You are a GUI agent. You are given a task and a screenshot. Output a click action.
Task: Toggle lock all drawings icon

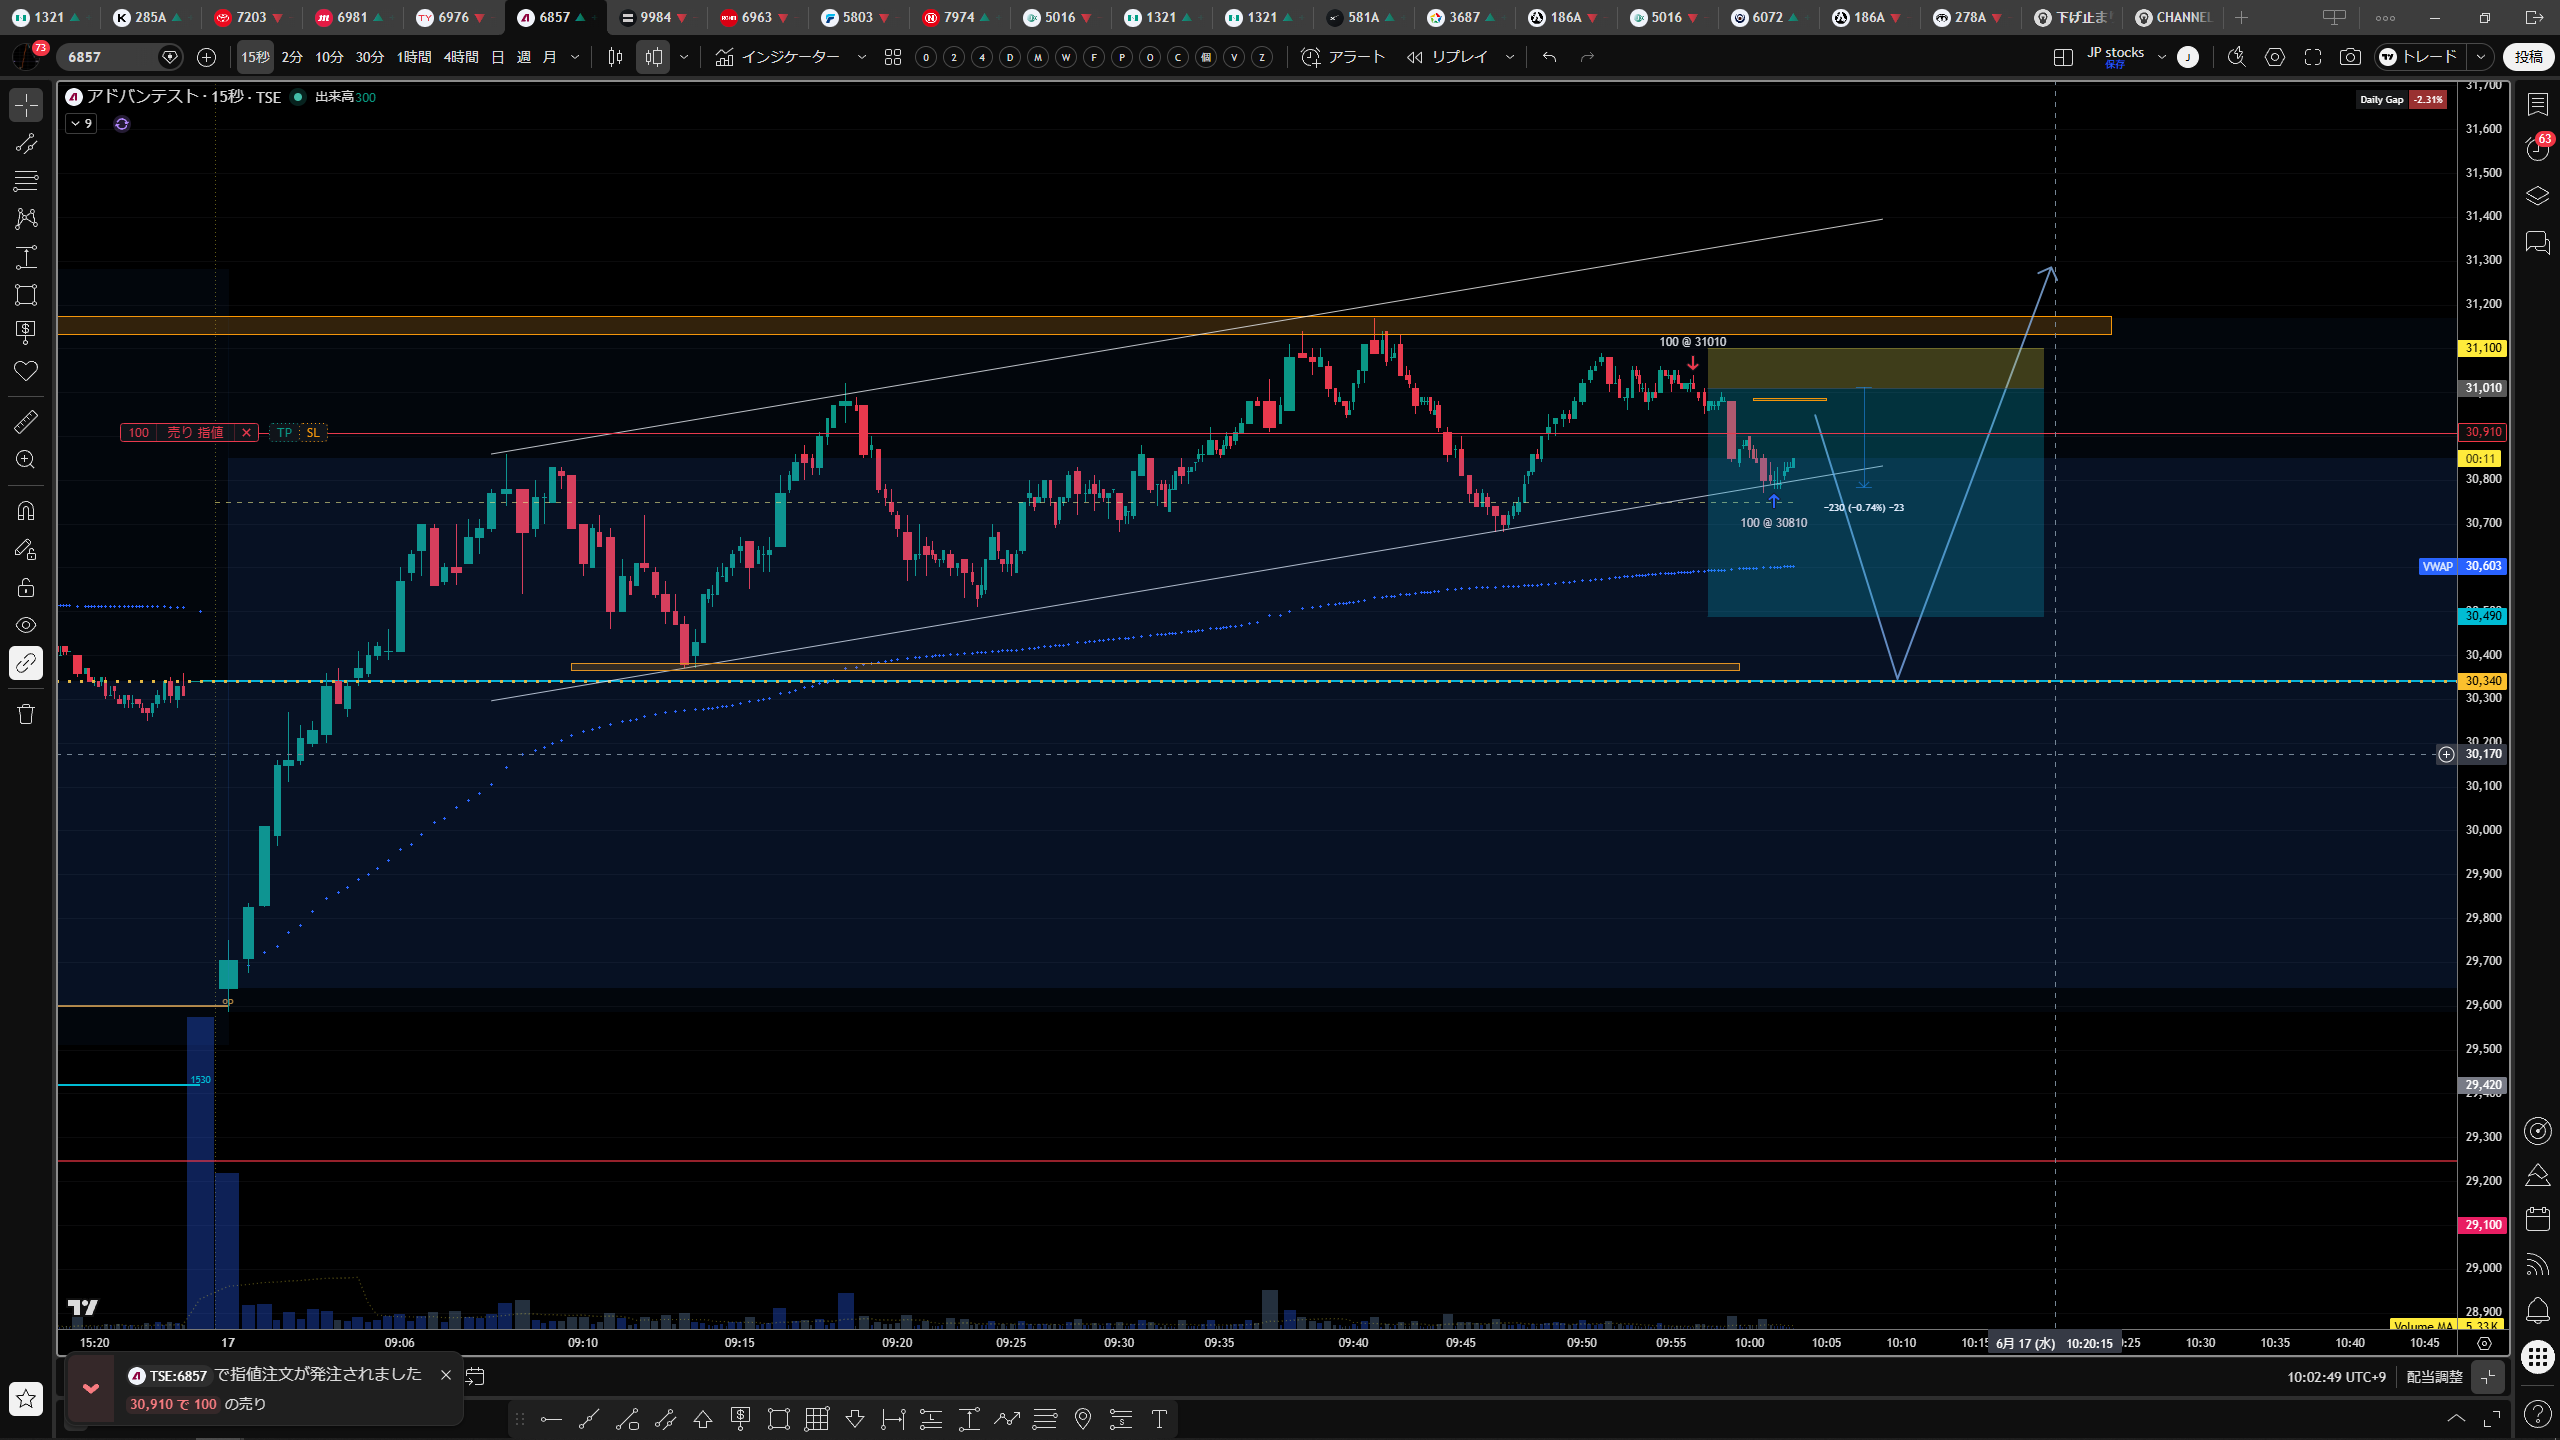tap(26, 587)
